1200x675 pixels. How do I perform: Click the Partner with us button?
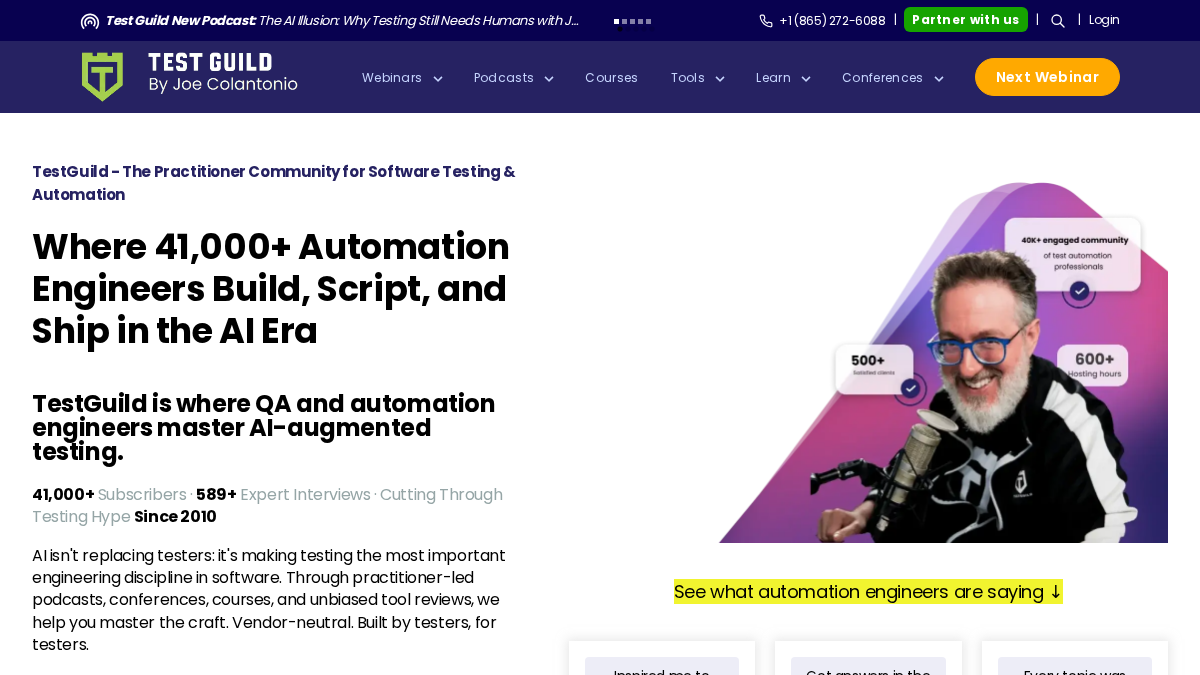[965, 20]
